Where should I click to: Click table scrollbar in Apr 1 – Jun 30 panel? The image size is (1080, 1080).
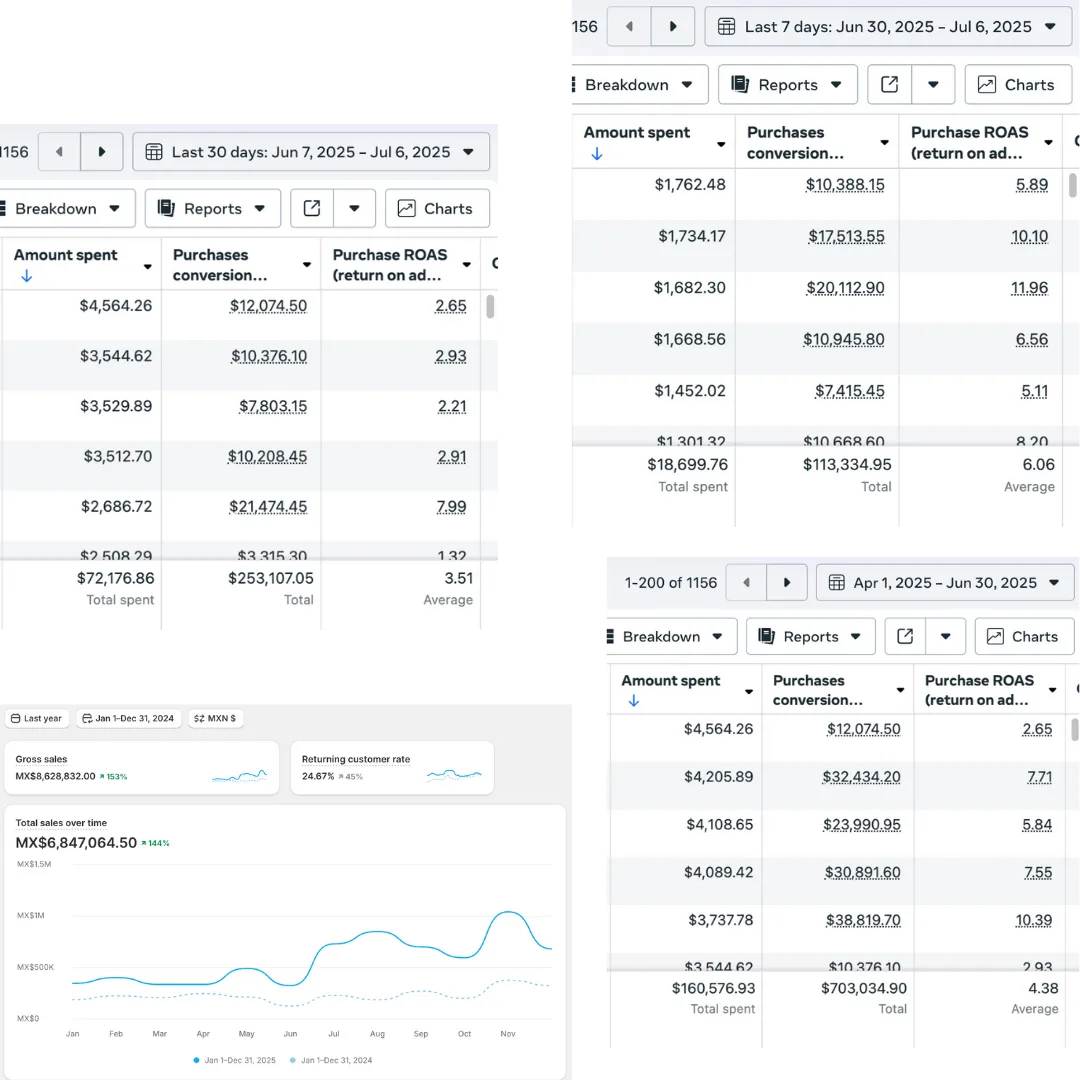(1074, 729)
